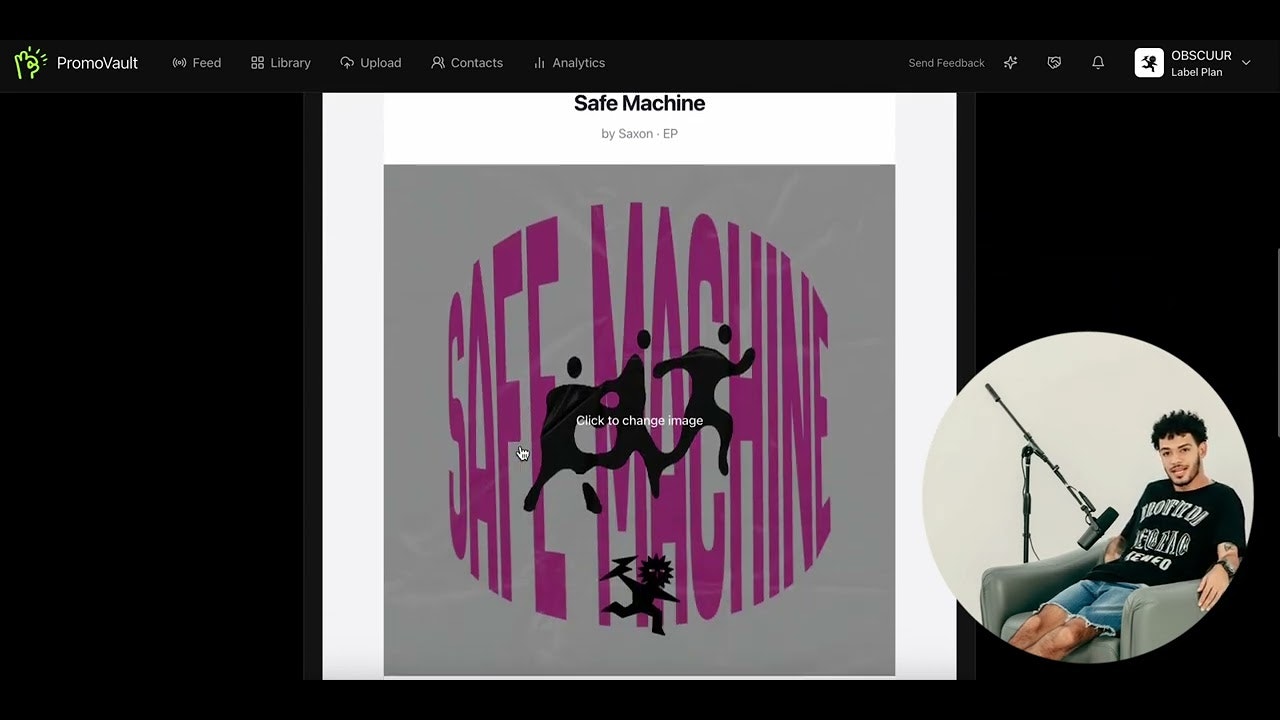Expand the OBSCUUR account dropdown
Screen dimensions: 1280x720
(1246, 63)
